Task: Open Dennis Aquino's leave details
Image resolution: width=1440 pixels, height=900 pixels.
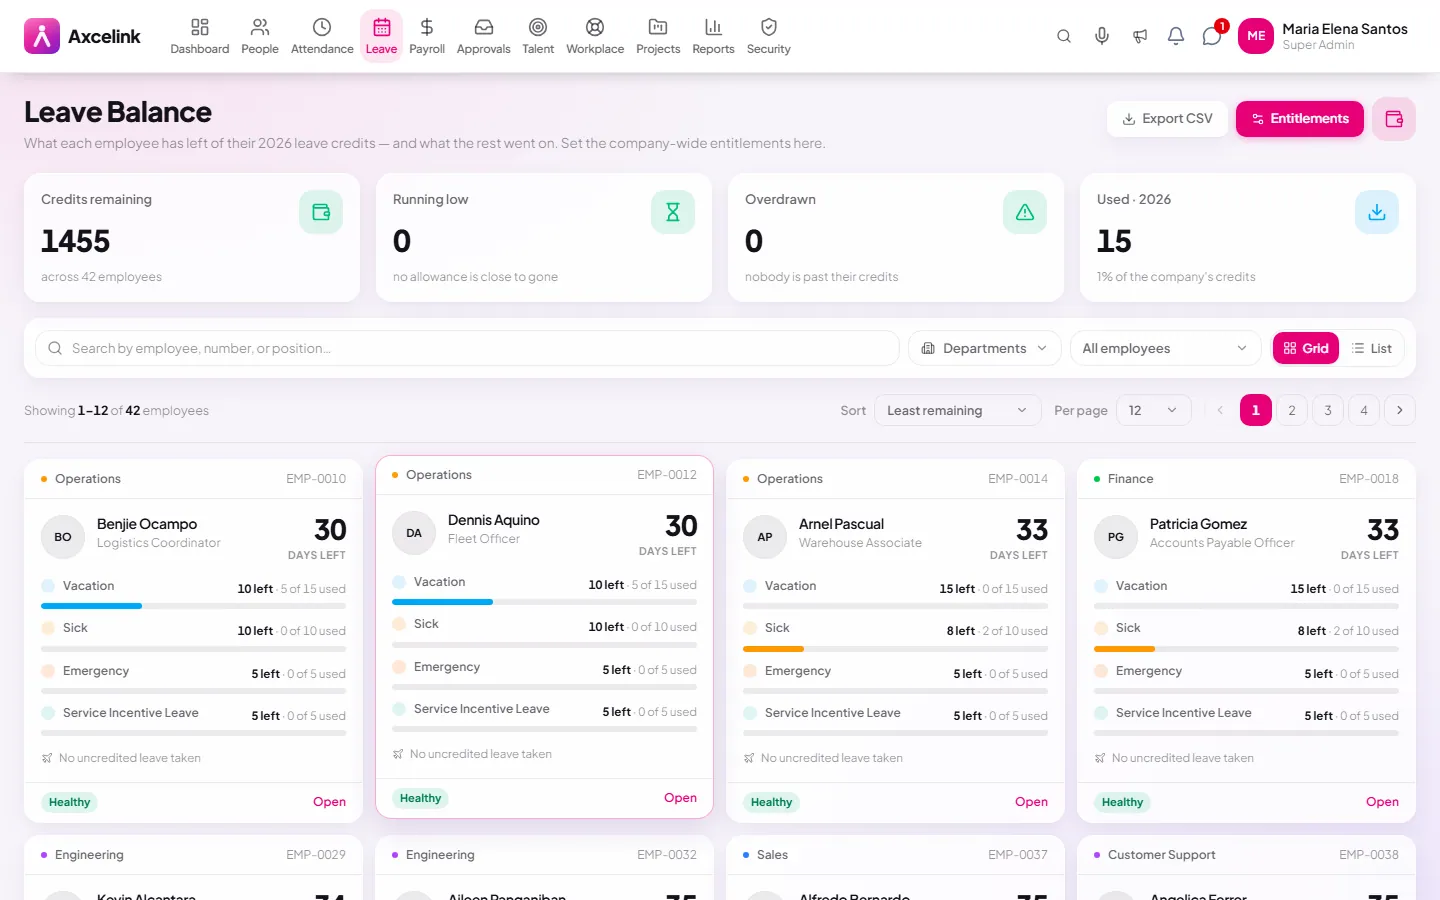Action: [x=680, y=798]
